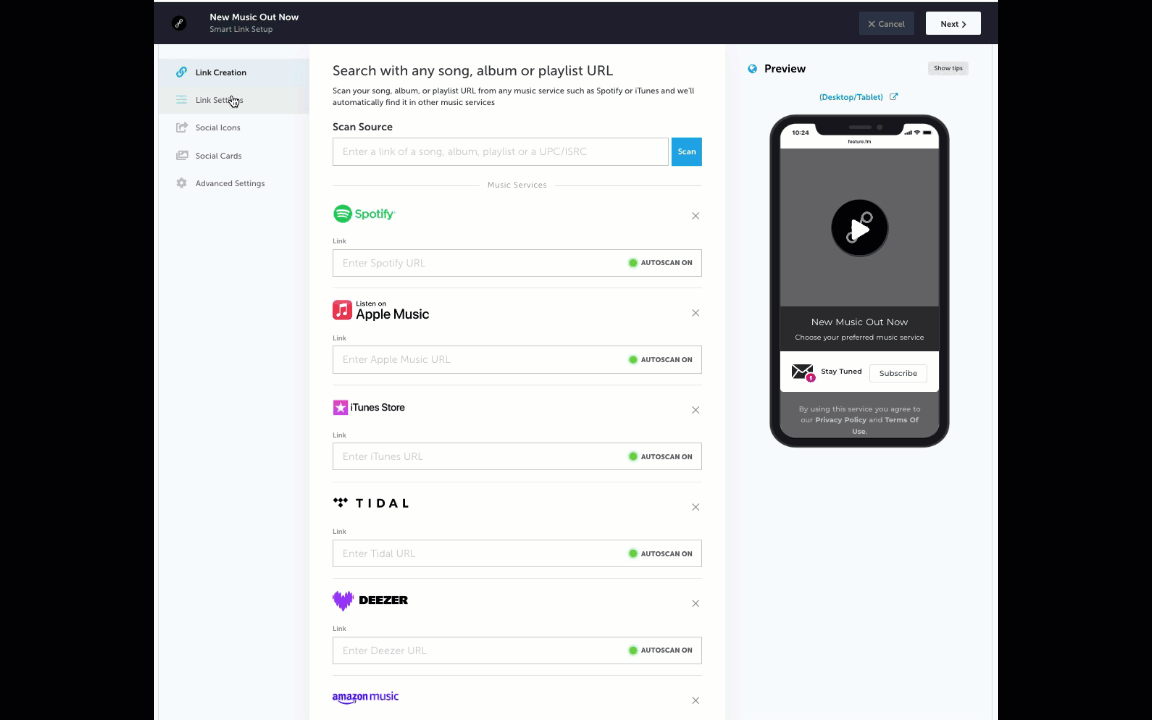Open desktop preview via external link icon
The image size is (1152, 720).
coord(893,96)
